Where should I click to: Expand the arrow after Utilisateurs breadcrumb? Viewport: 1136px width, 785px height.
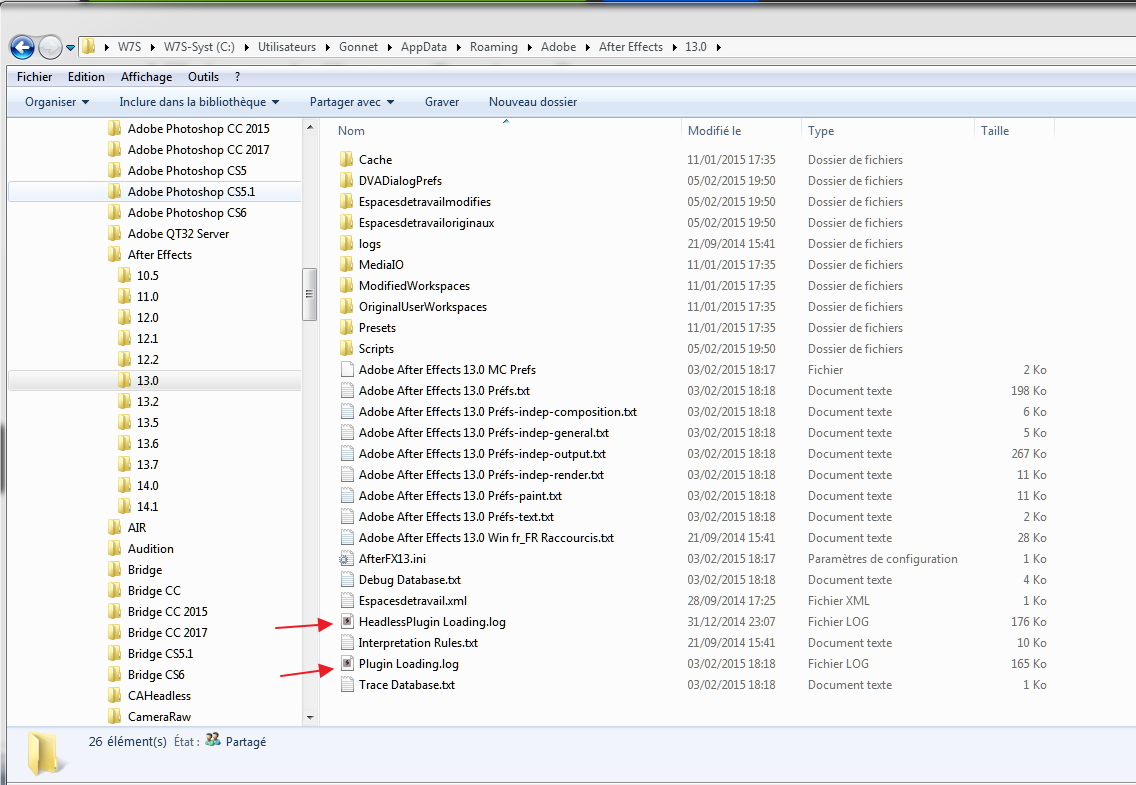click(x=328, y=47)
